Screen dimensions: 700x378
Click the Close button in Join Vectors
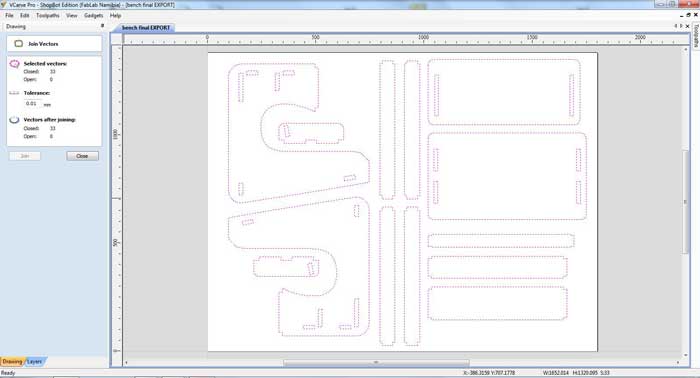pos(82,156)
